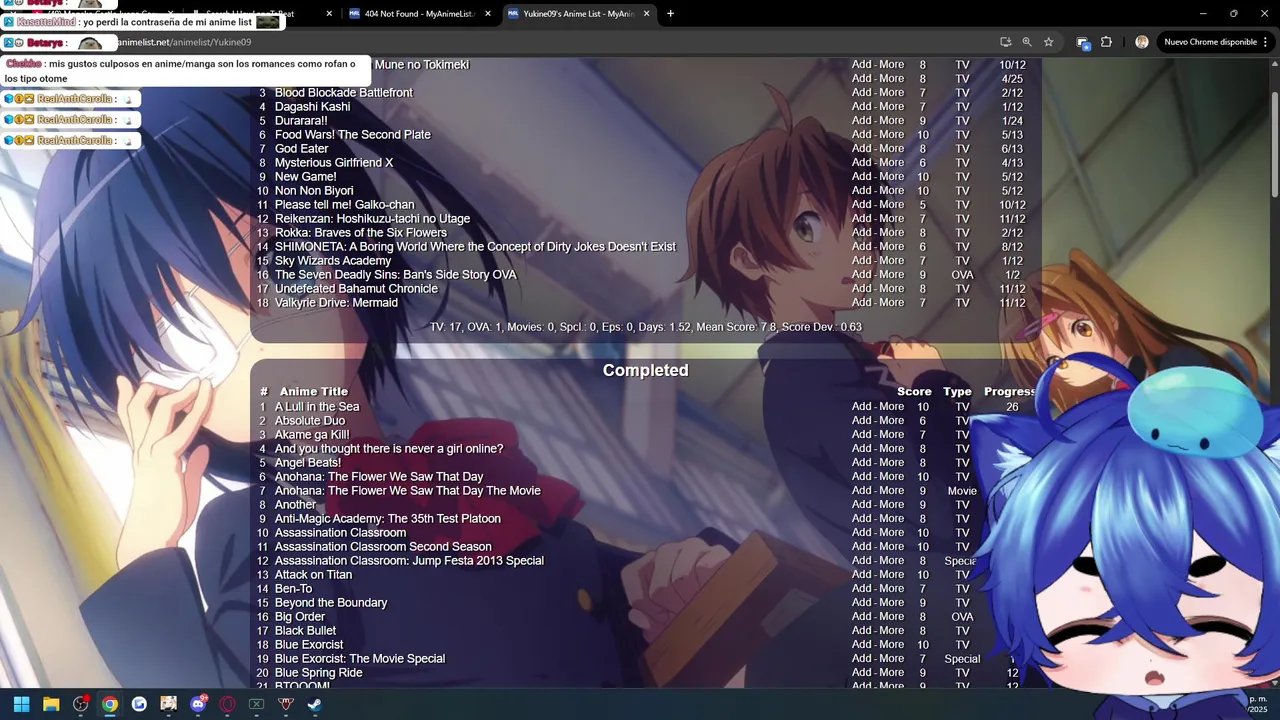The image size is (1280, 720).
Task: Open the Attack on Titan link
Action: [x=313, y=575]
